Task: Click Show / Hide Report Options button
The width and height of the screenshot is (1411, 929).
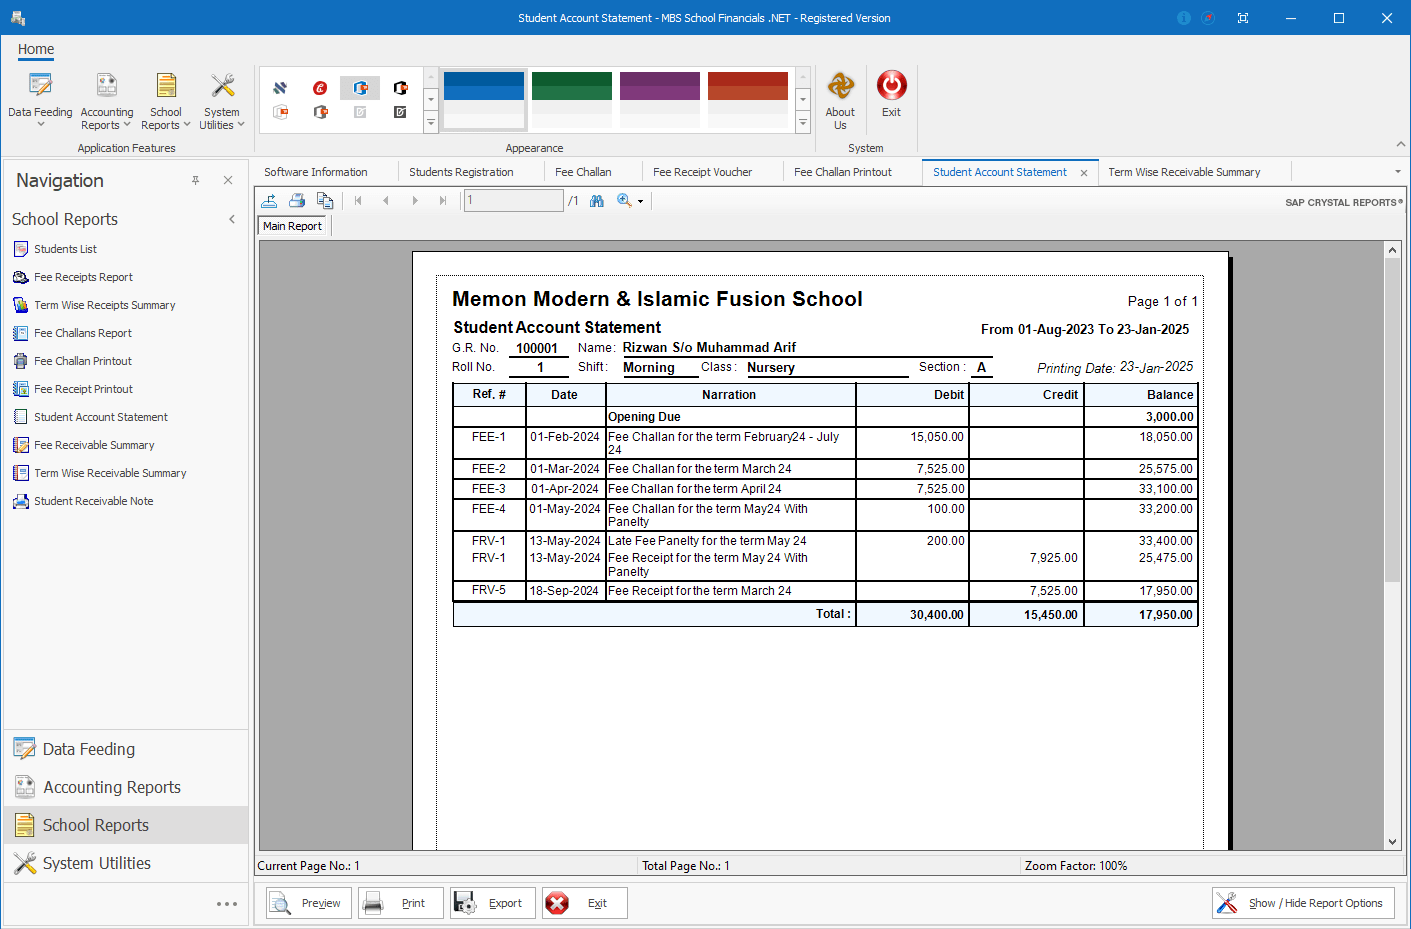Action: (1303, 903)
